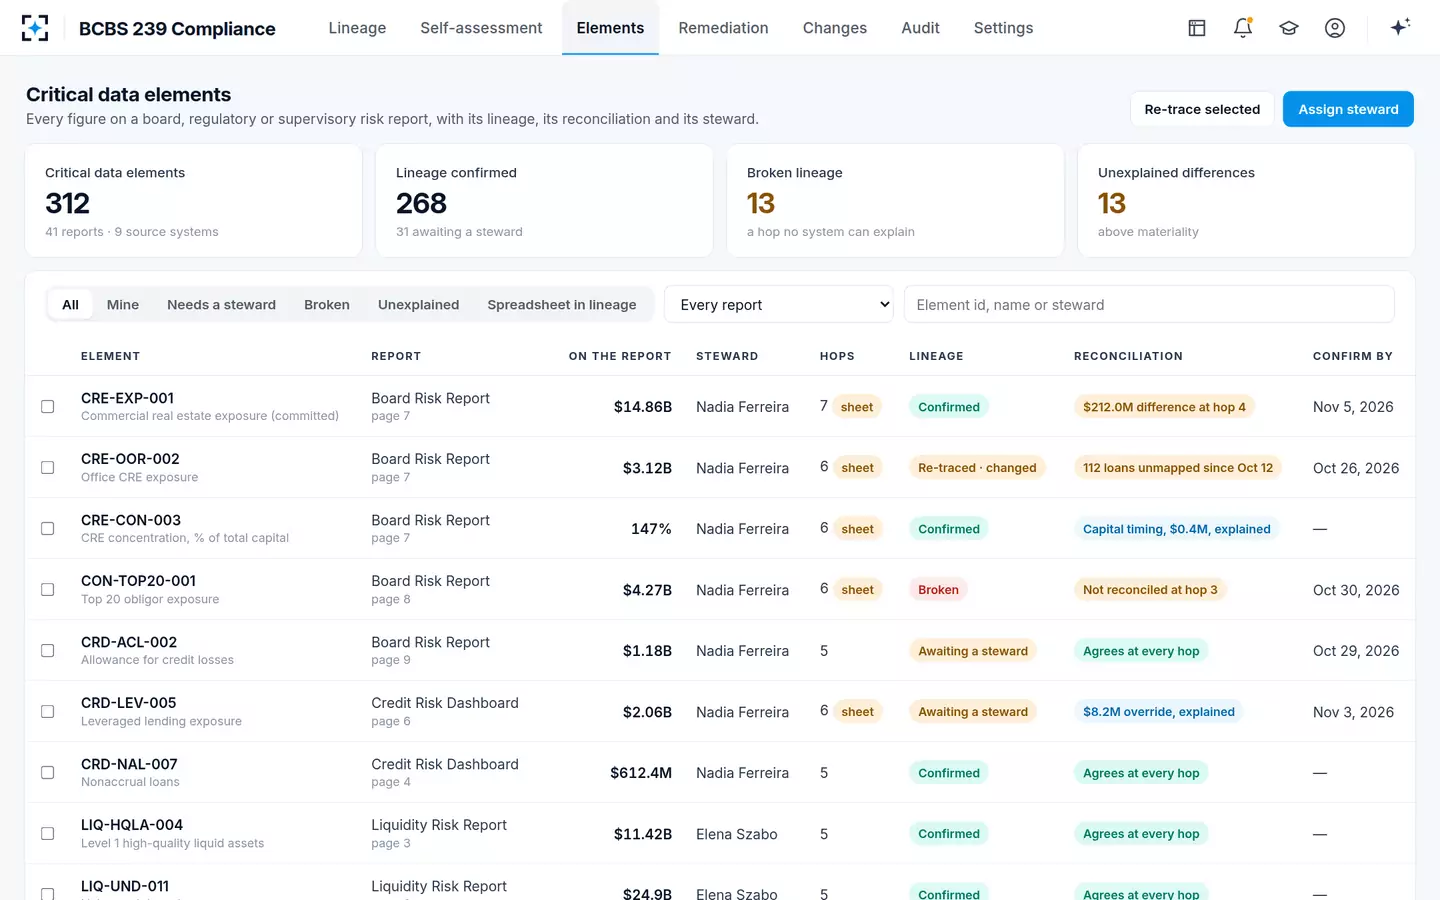Click the sheet tag in CRE-EXP-001 row

point(857,406)
